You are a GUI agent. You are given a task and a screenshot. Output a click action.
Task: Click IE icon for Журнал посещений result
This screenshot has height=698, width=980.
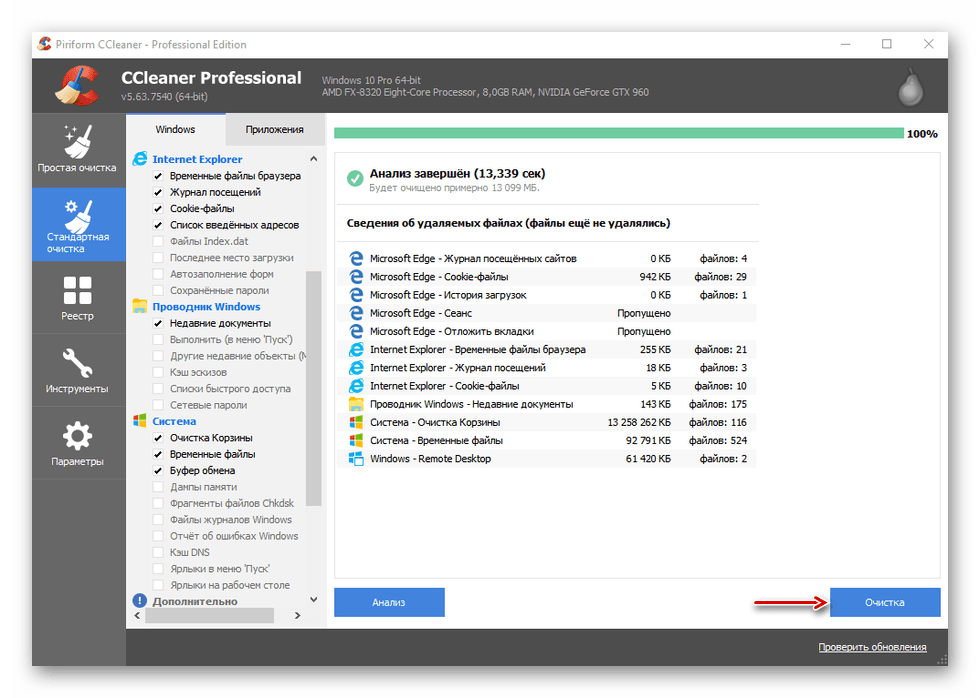coord(356,367)
